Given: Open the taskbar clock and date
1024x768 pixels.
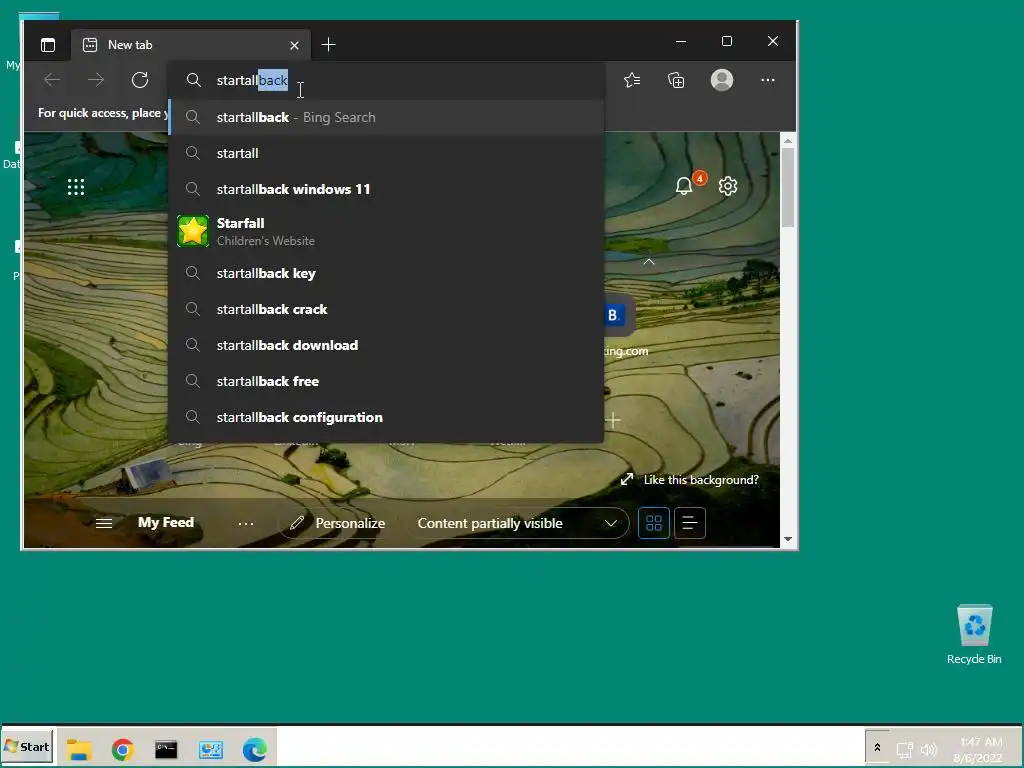Looking at the screenshot, I should (x=980, y=750).
